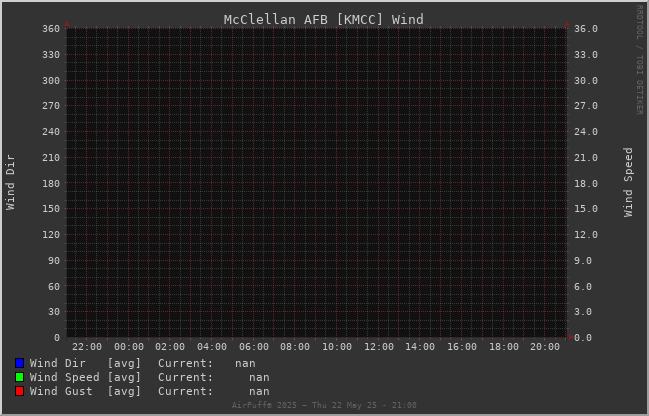This screenshot has height=416, width=649.
Task: Click the red arrow at the x-axis end
Action: (571, 337)
